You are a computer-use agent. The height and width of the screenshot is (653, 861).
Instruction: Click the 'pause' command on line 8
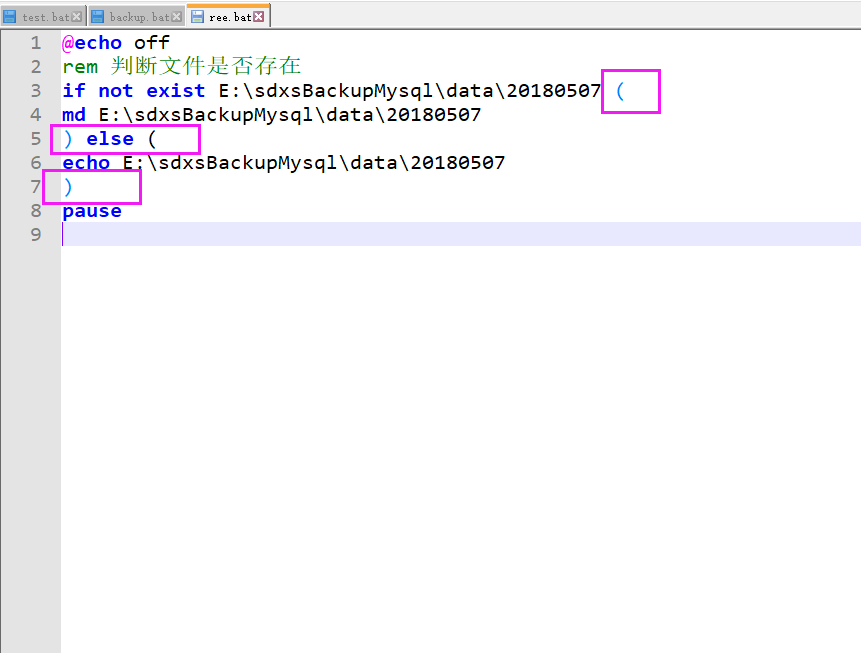point(92,211)
